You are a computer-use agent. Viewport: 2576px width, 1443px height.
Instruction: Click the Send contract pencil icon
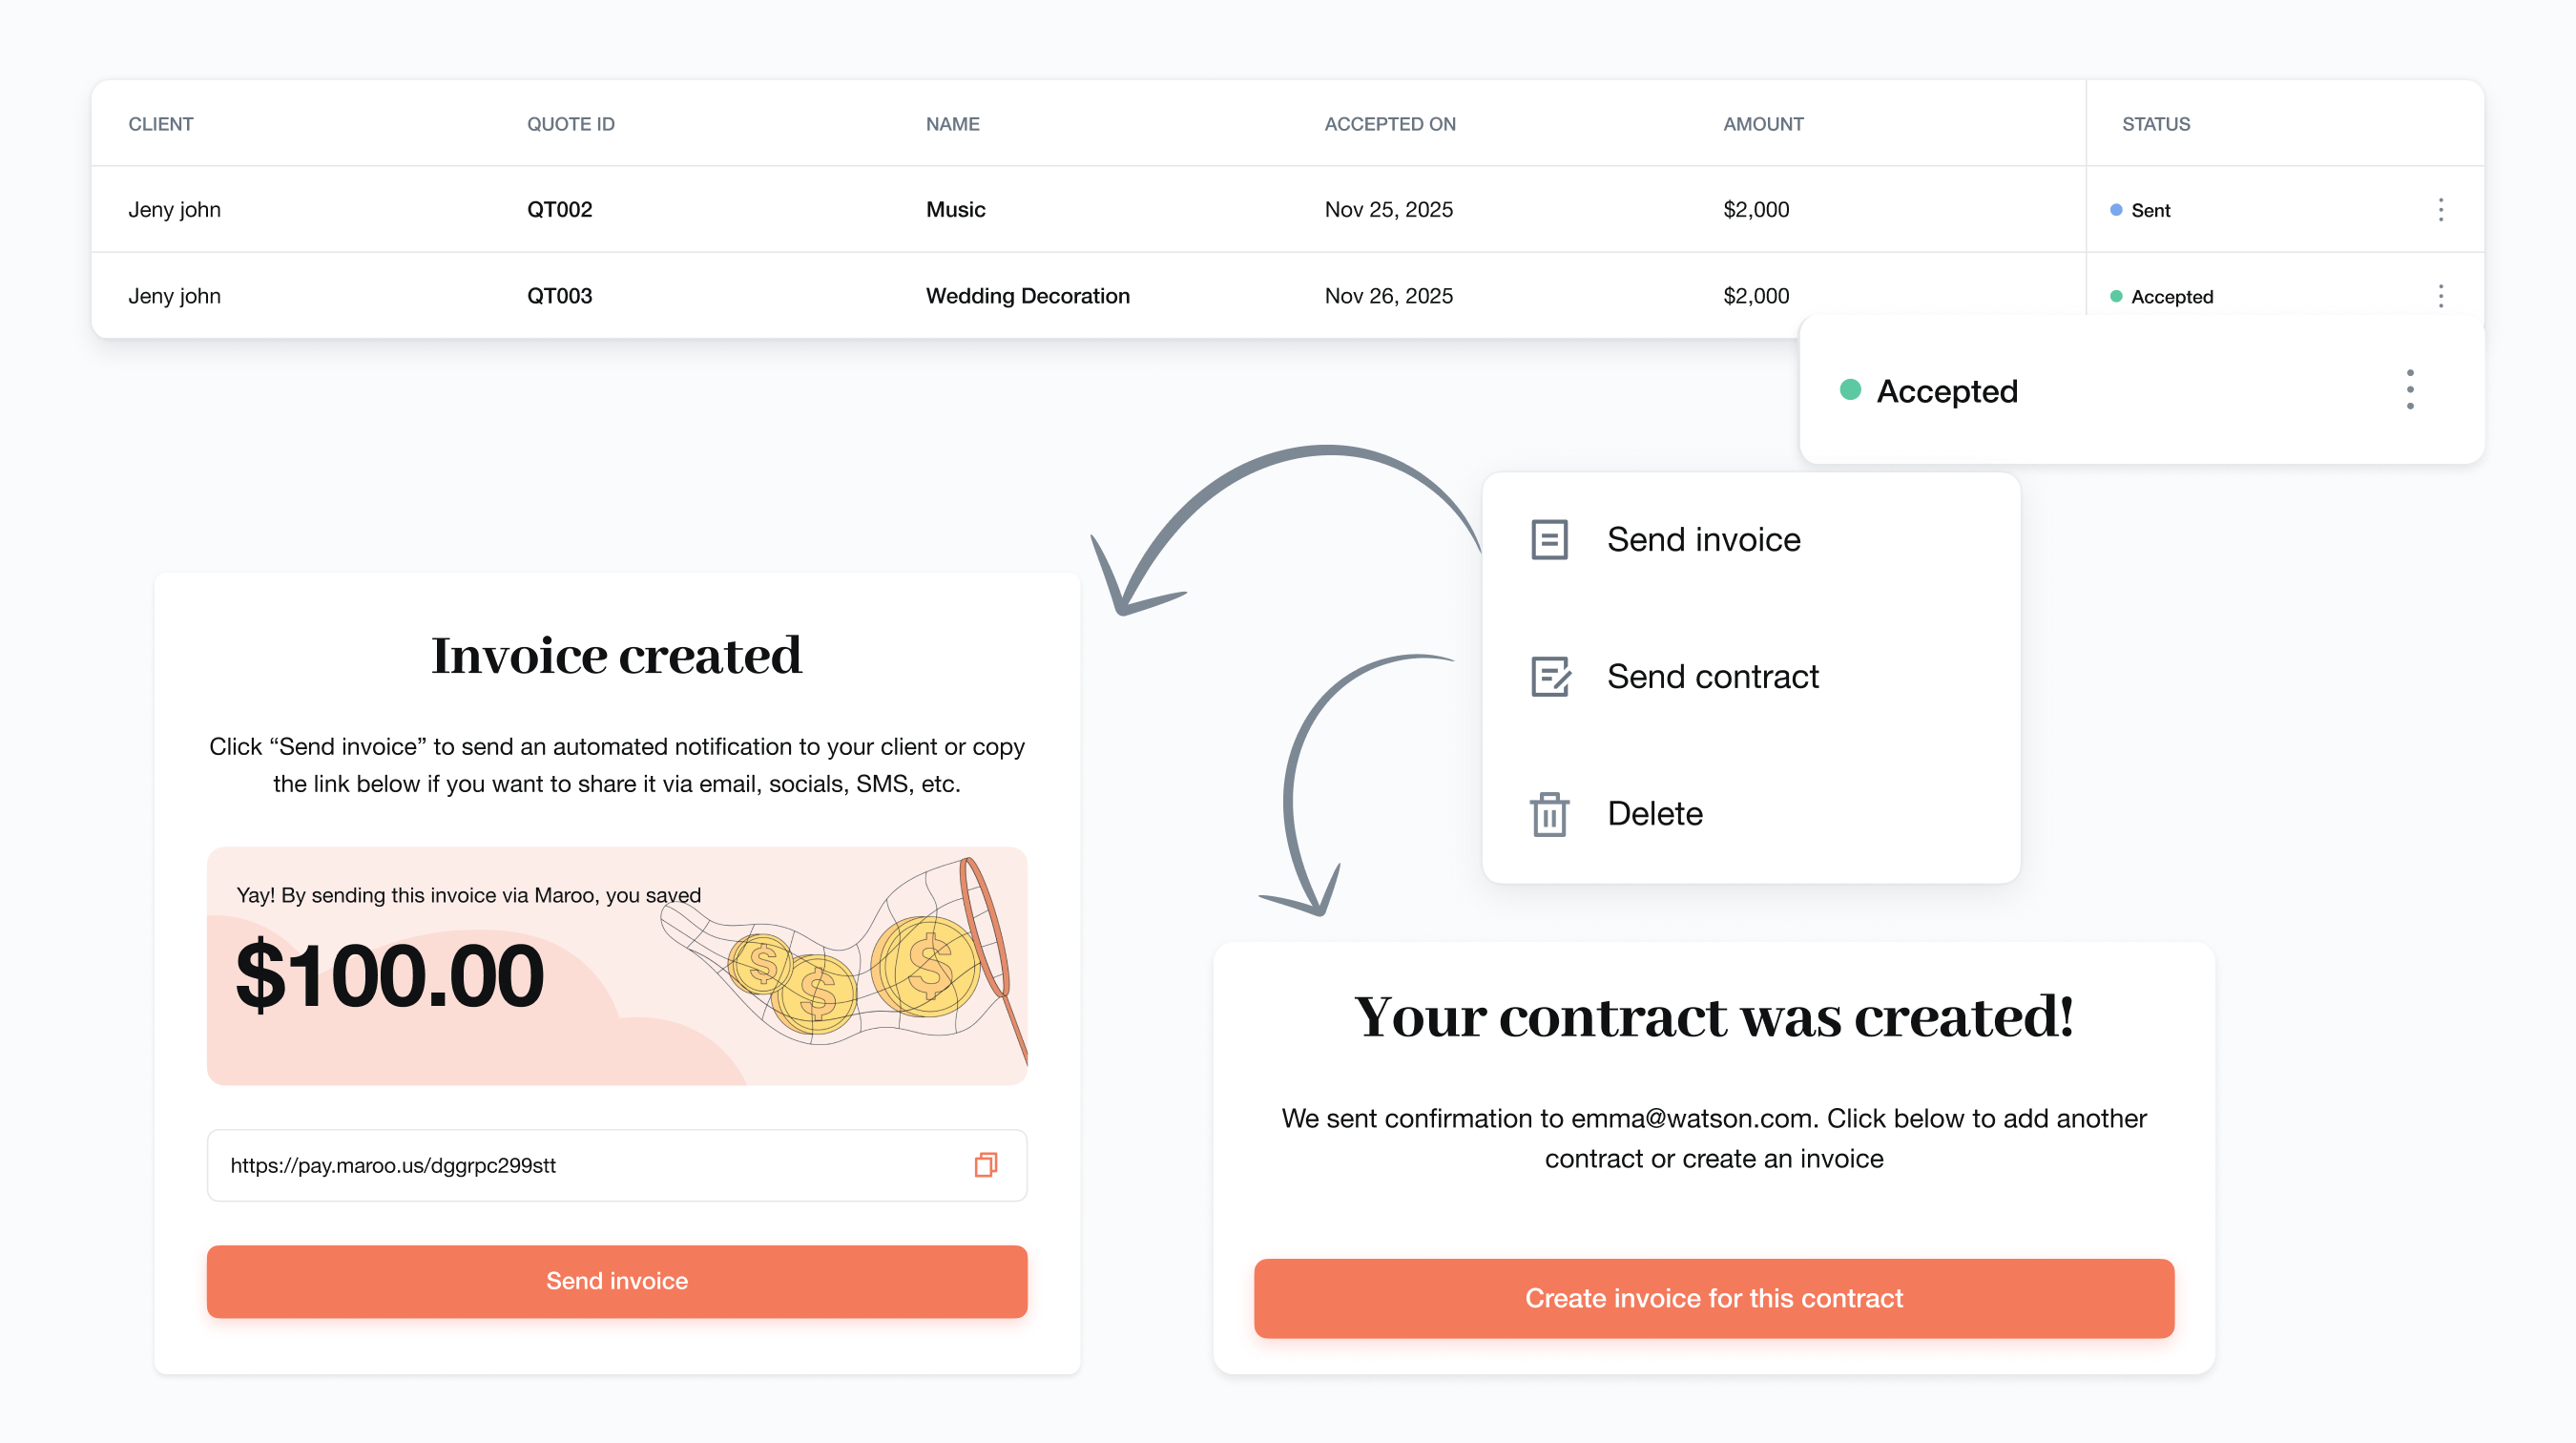(1550, 676)
